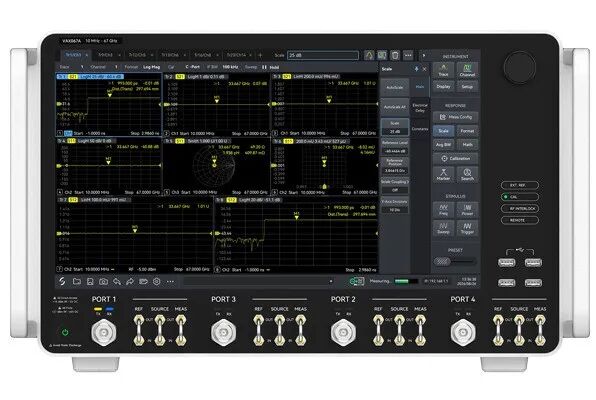Switch to the second sheet tab
The height and width of the screenshot is (400, 596).
coord(106,55)
